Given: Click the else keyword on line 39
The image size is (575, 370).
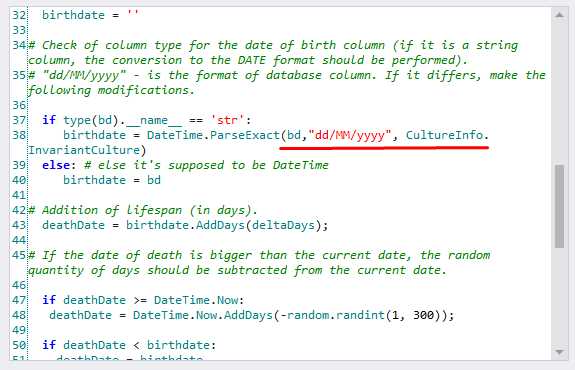Looking at the screenshot, I should tap(56, 165).
